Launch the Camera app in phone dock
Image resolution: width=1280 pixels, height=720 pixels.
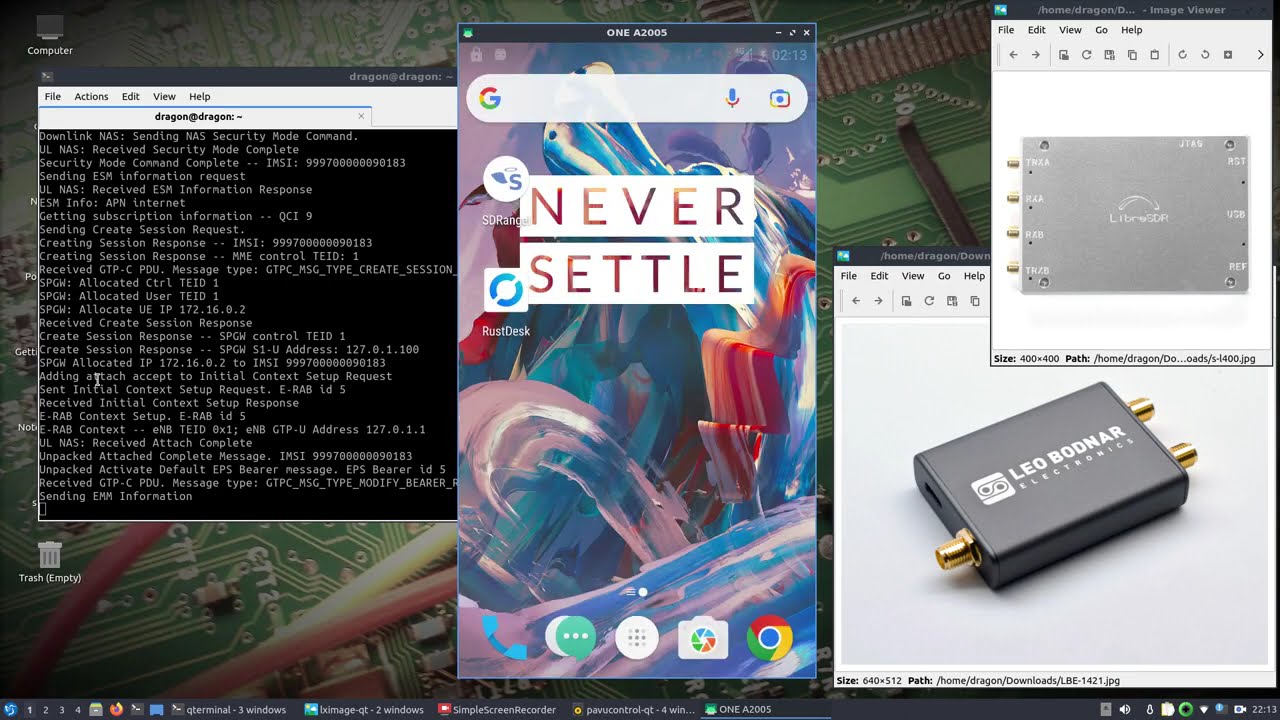[703, 638]
